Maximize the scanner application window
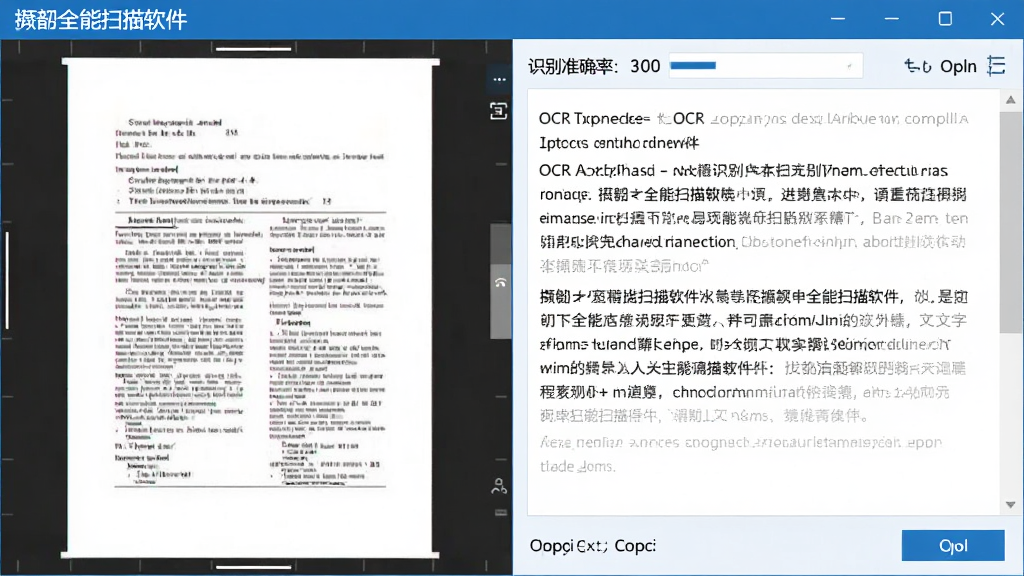 point(944,19)
